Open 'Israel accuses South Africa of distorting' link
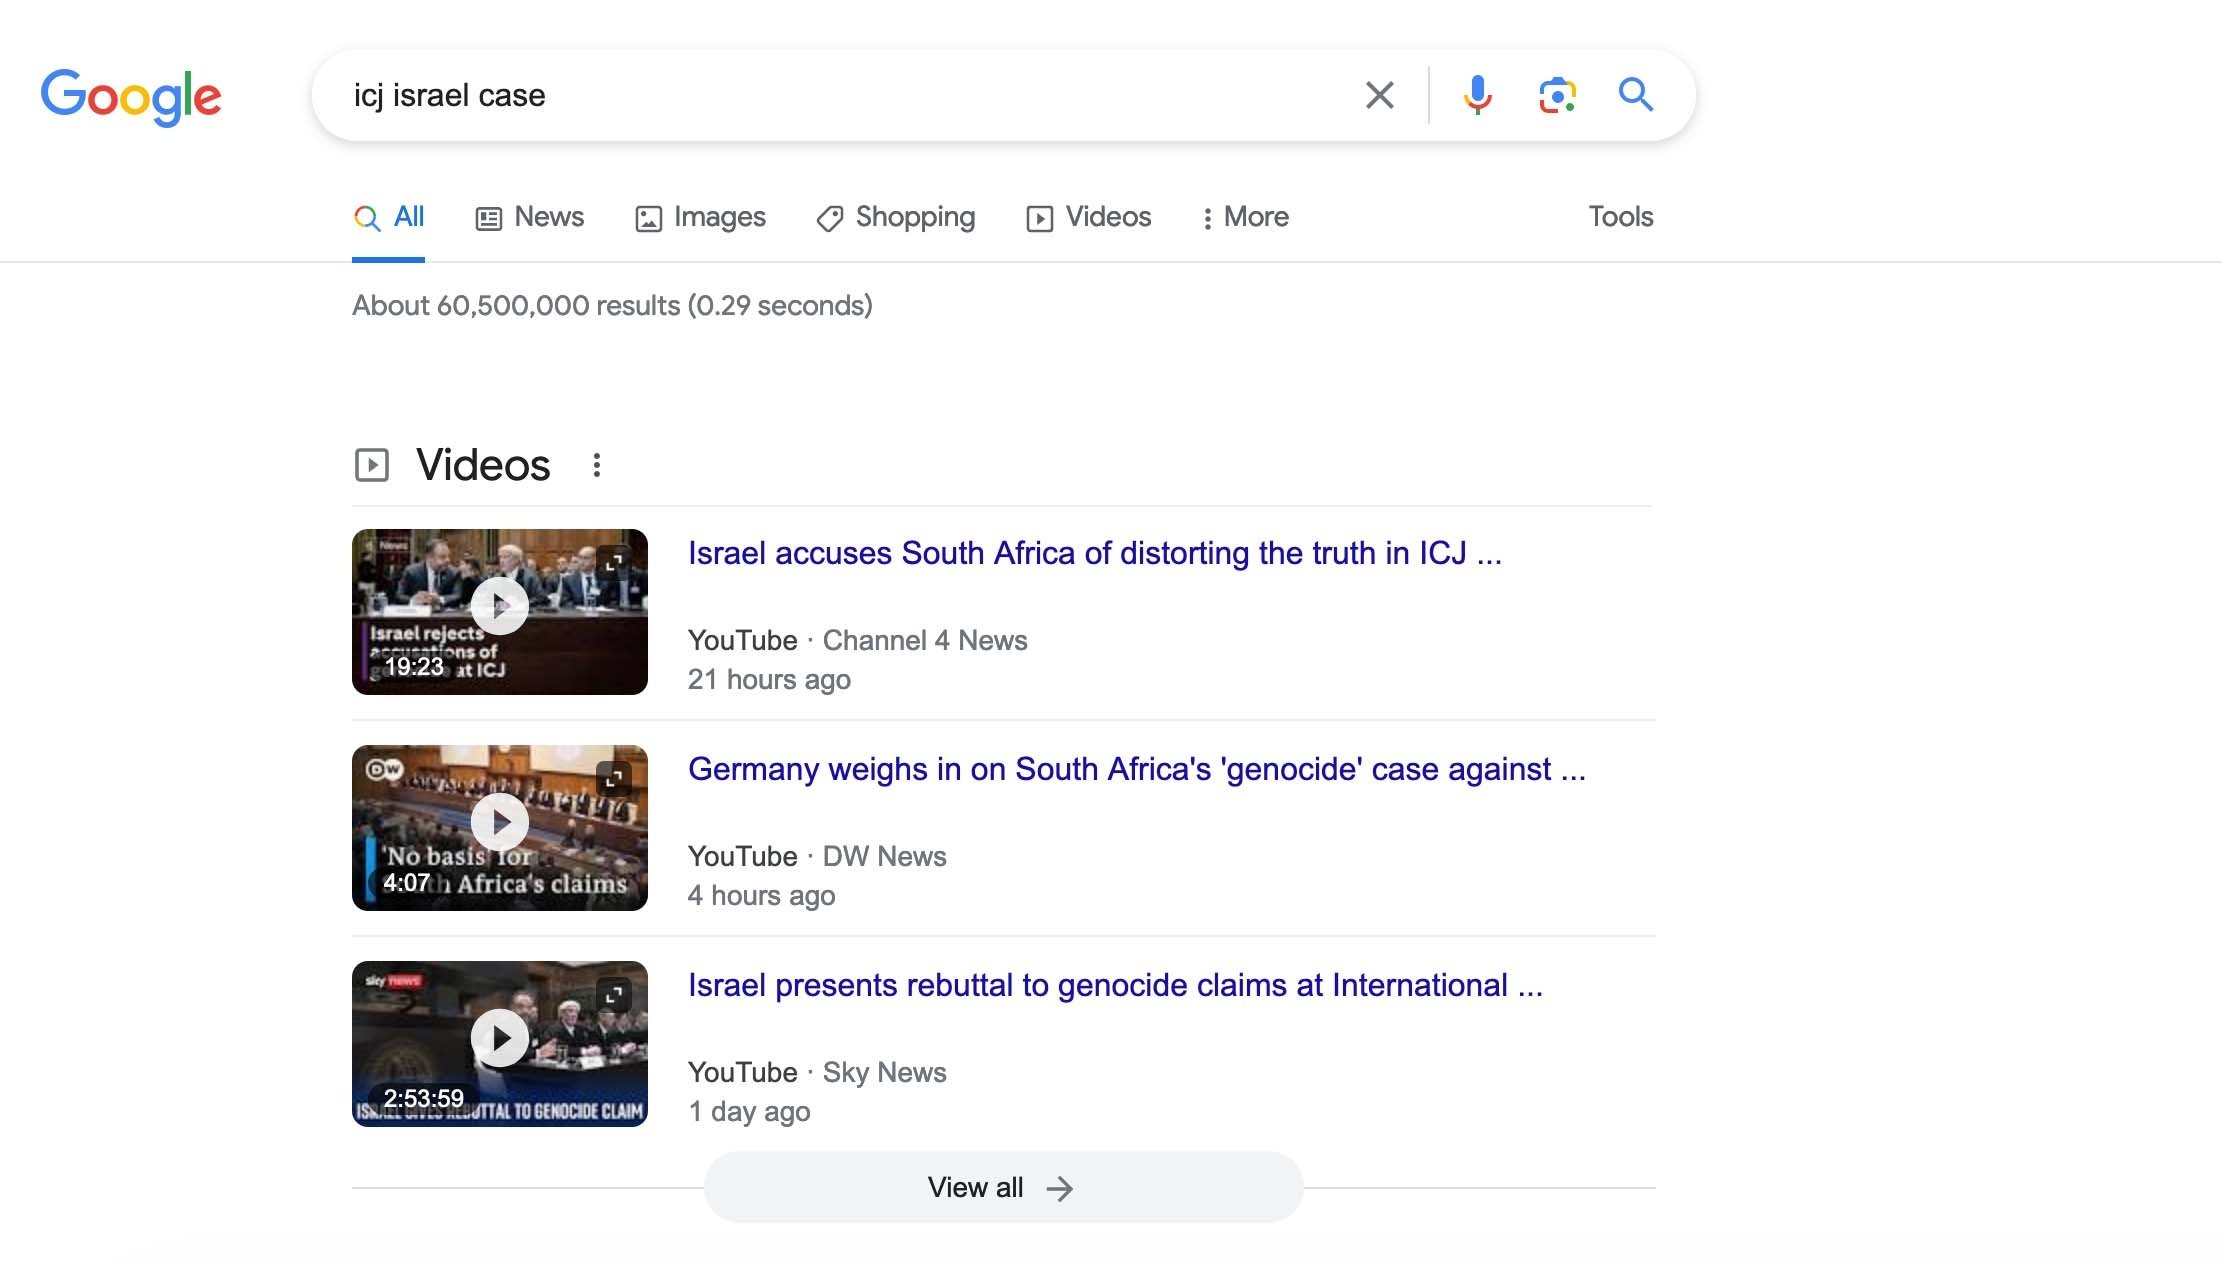Viewport: 2222px width, 1264px height. [1095, 553]
